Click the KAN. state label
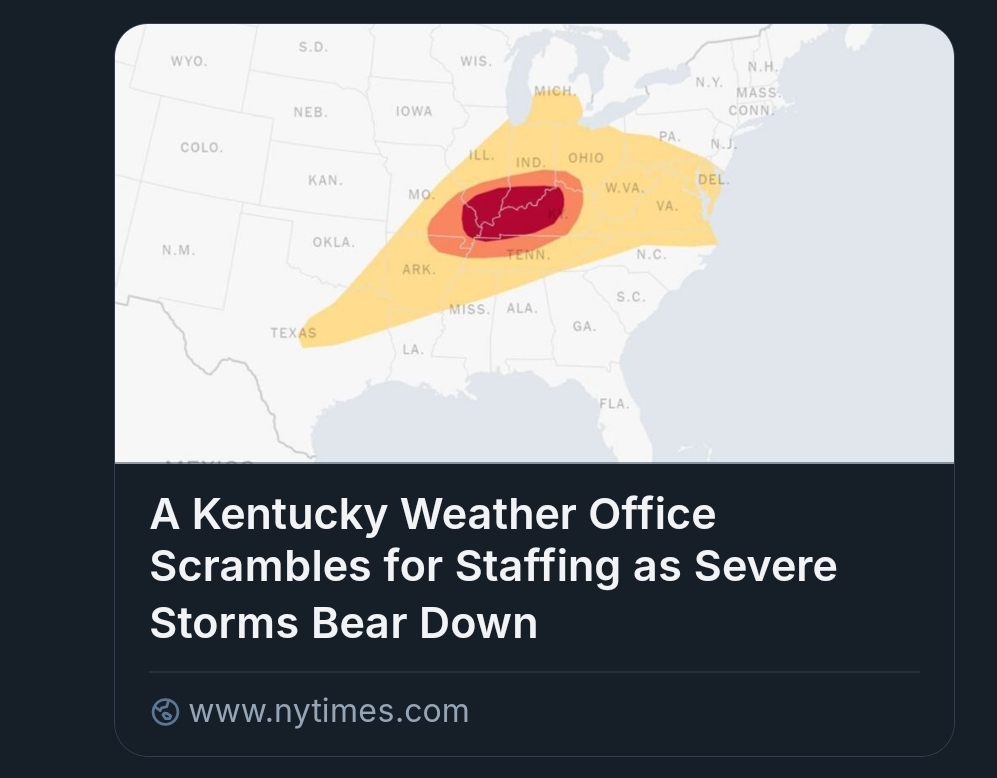The image size is (997, 778). (325, 181)
